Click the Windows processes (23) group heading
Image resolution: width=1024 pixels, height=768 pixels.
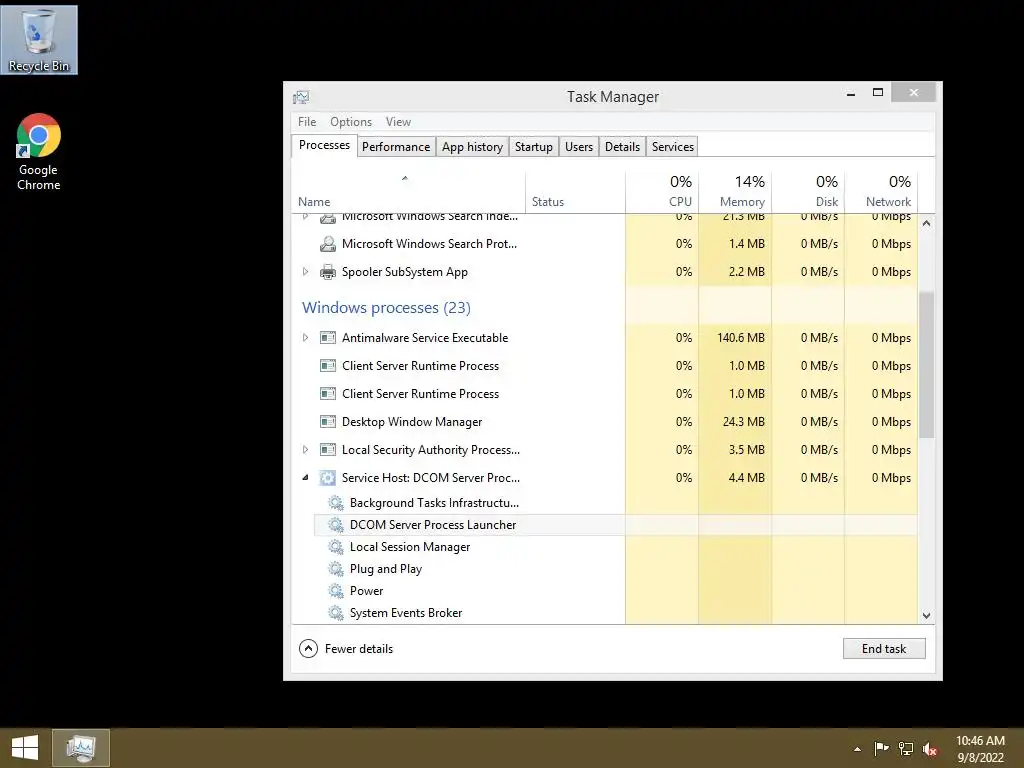386,308
